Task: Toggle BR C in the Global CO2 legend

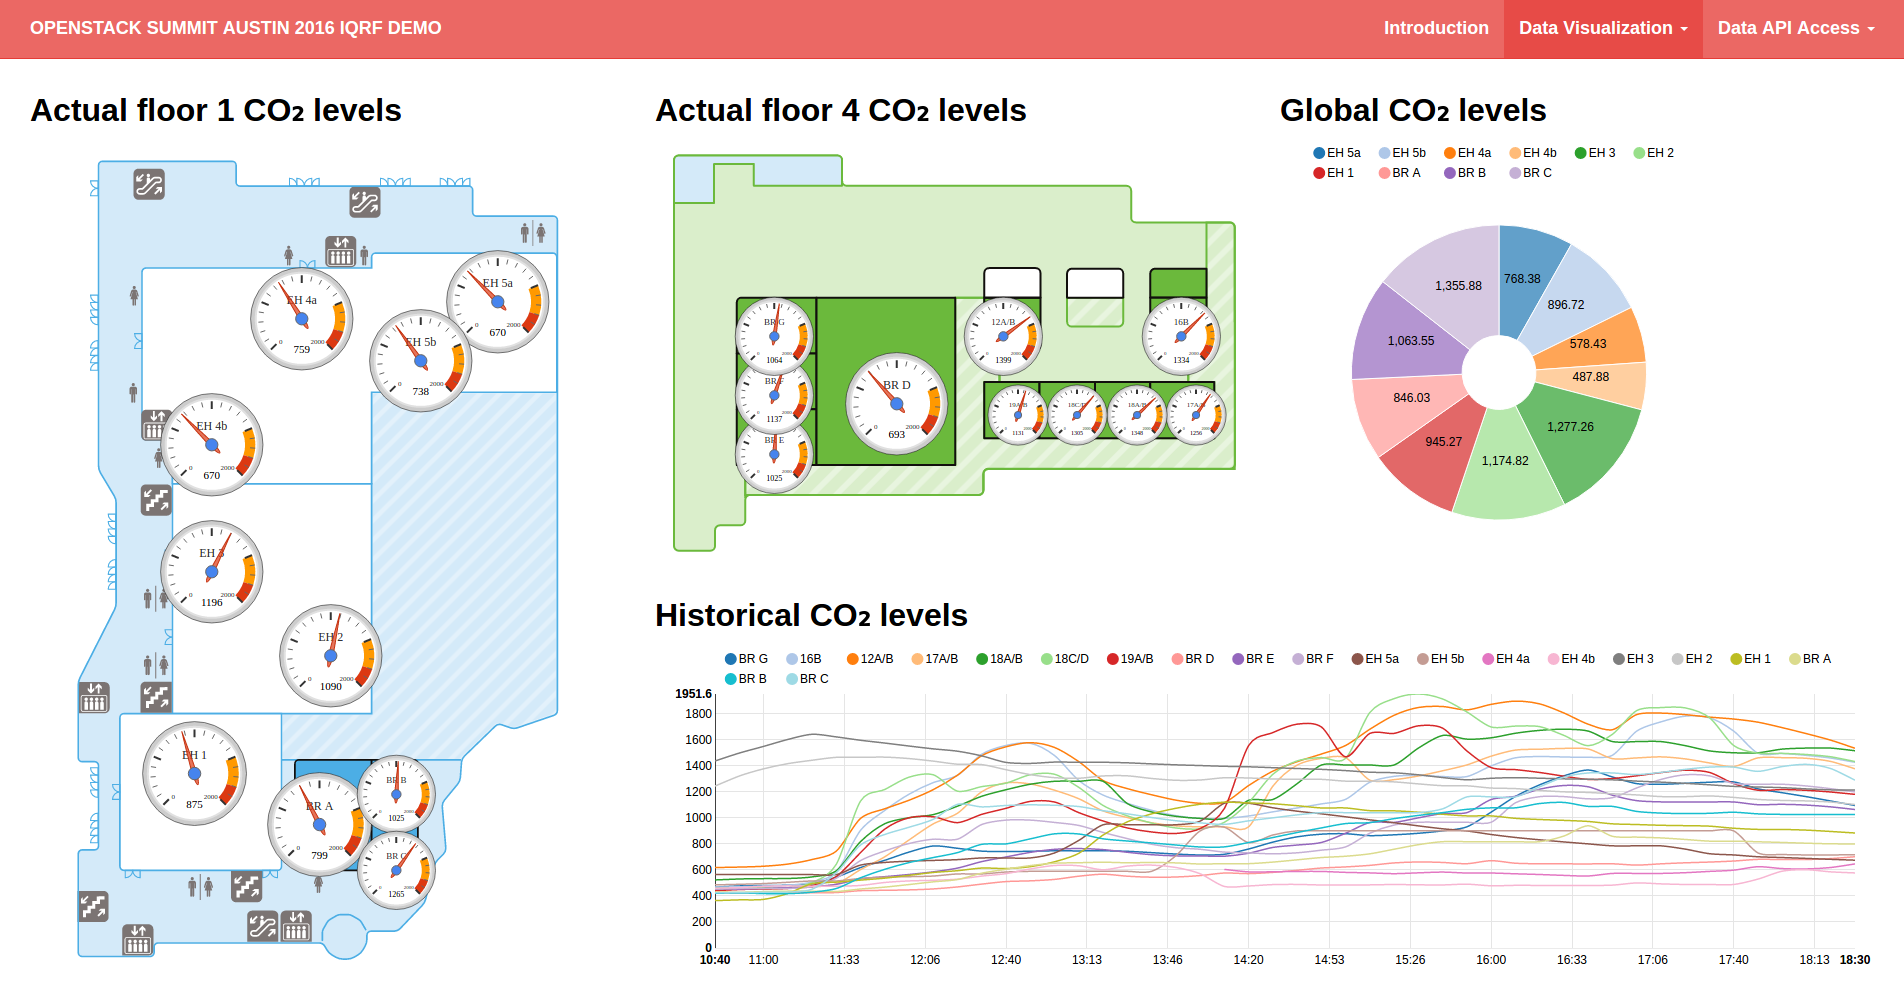Action: [1531, 173]
